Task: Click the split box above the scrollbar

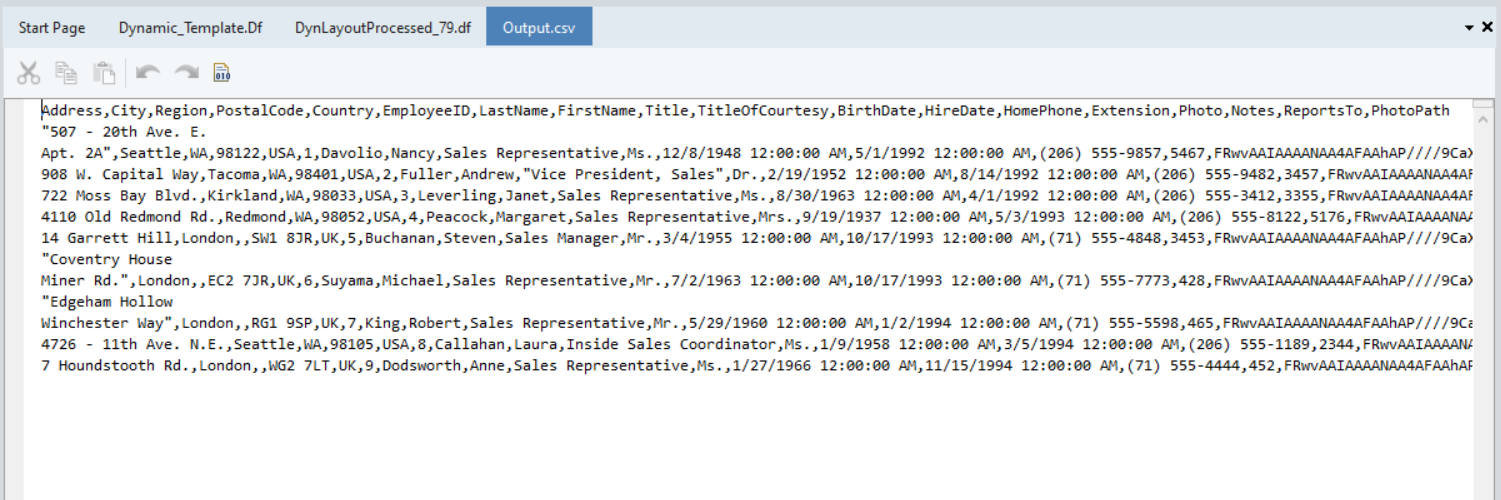Action: 1484,103
